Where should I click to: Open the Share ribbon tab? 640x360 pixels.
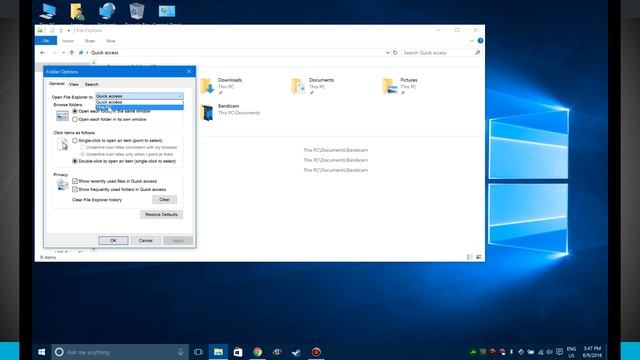click(x=90, y=41)
